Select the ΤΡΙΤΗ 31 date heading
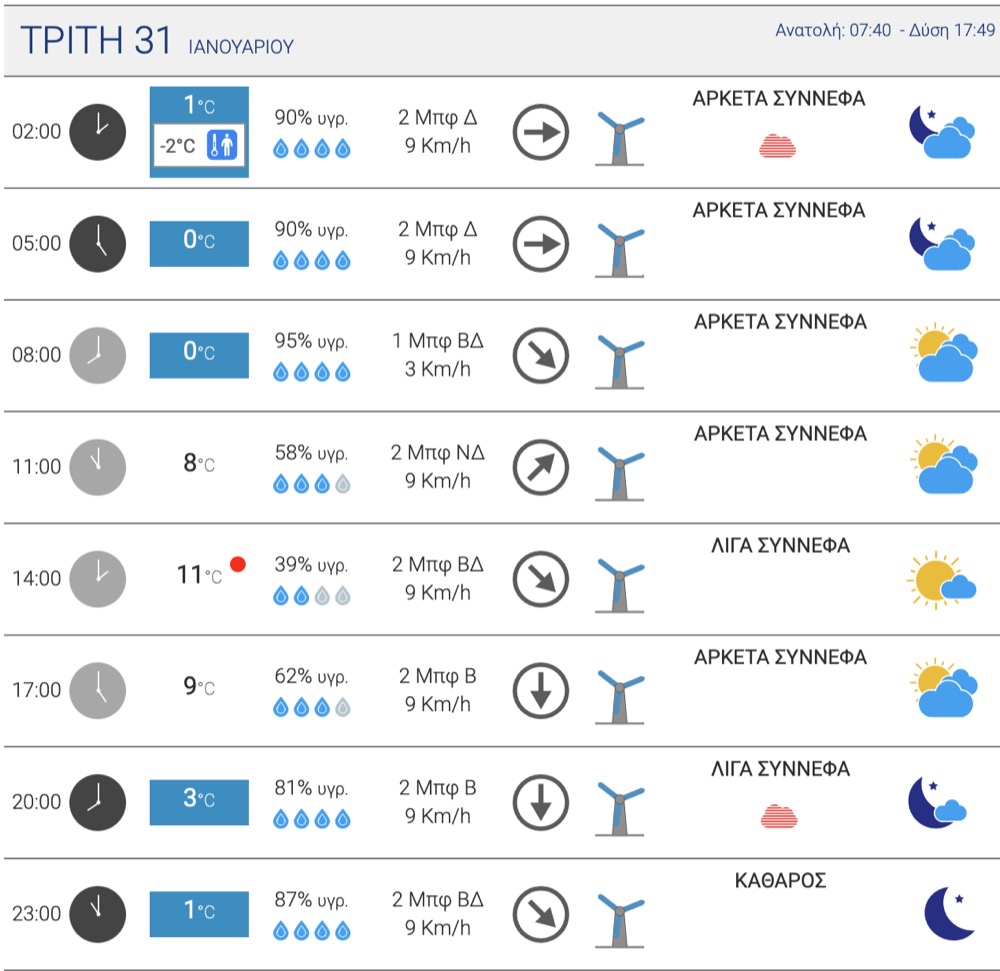The height and width of the screenshot is (971, 1000). pos(96,40)
